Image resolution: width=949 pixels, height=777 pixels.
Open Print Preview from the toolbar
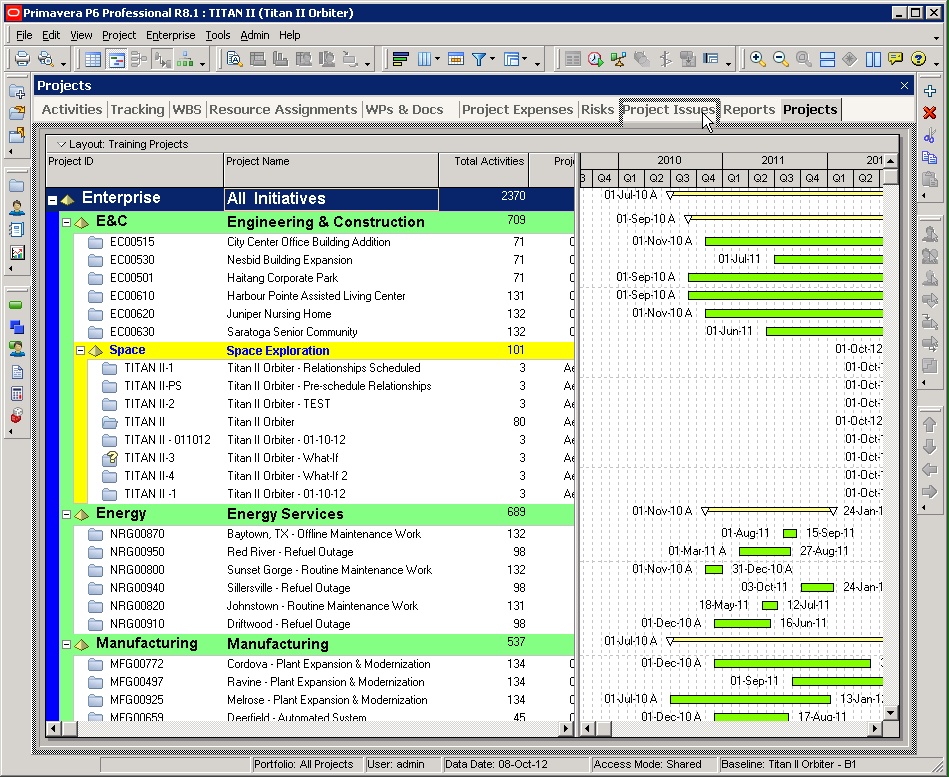tap(45, 59)
